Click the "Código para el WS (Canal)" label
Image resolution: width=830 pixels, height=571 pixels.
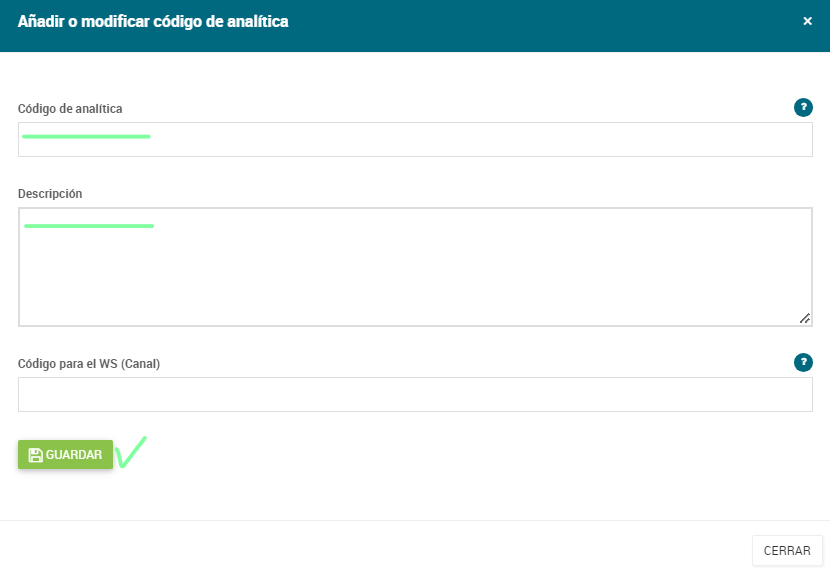[x=89, y=364]
